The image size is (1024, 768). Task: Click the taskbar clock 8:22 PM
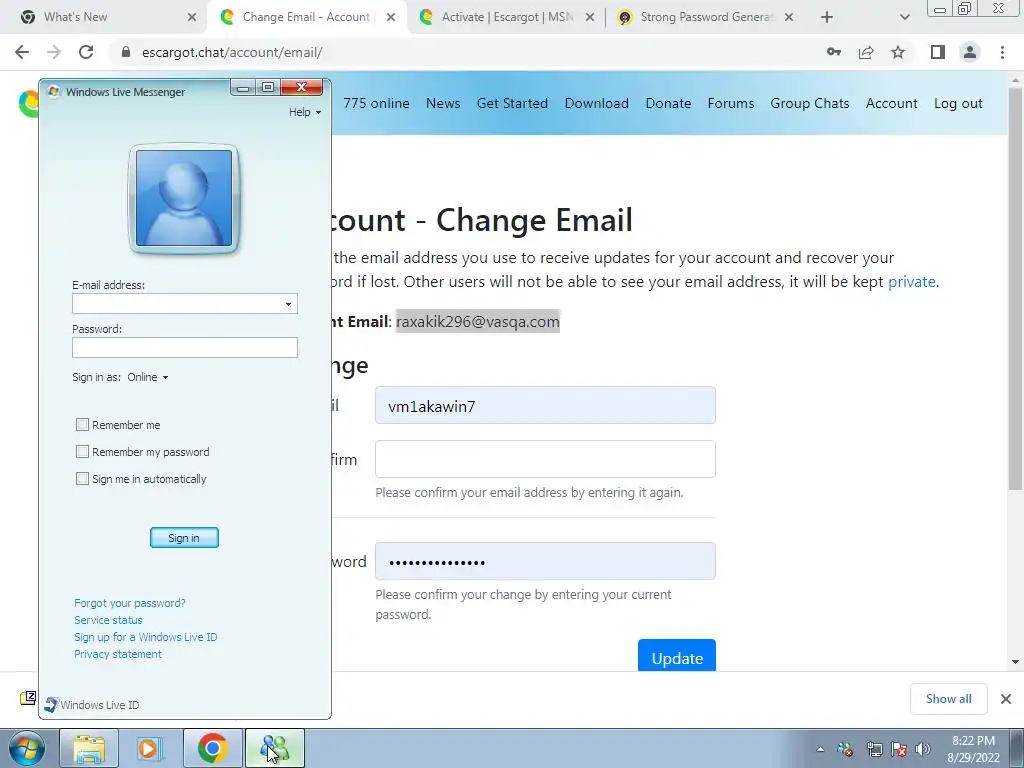coord(973,749)
